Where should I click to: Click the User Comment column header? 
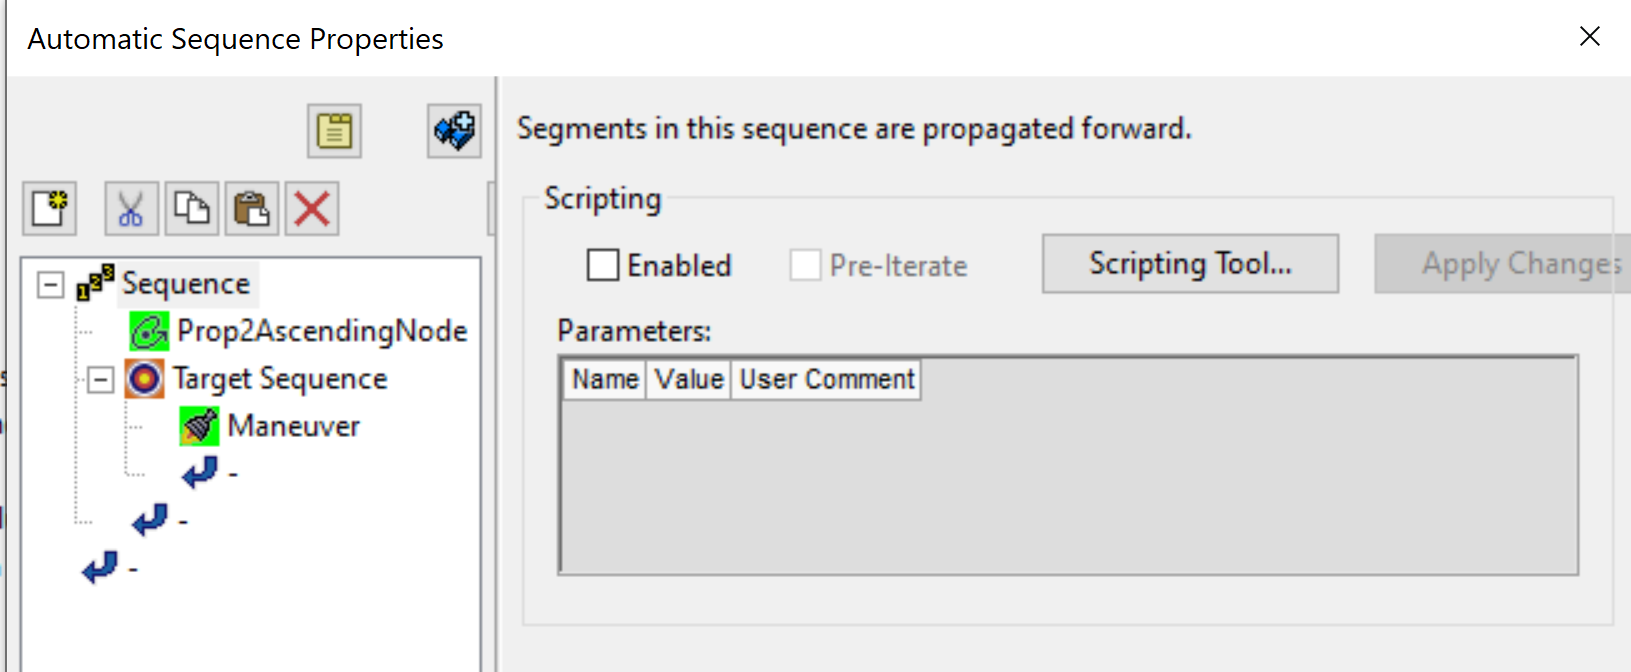pyautogui.click(x=826, y=380)
